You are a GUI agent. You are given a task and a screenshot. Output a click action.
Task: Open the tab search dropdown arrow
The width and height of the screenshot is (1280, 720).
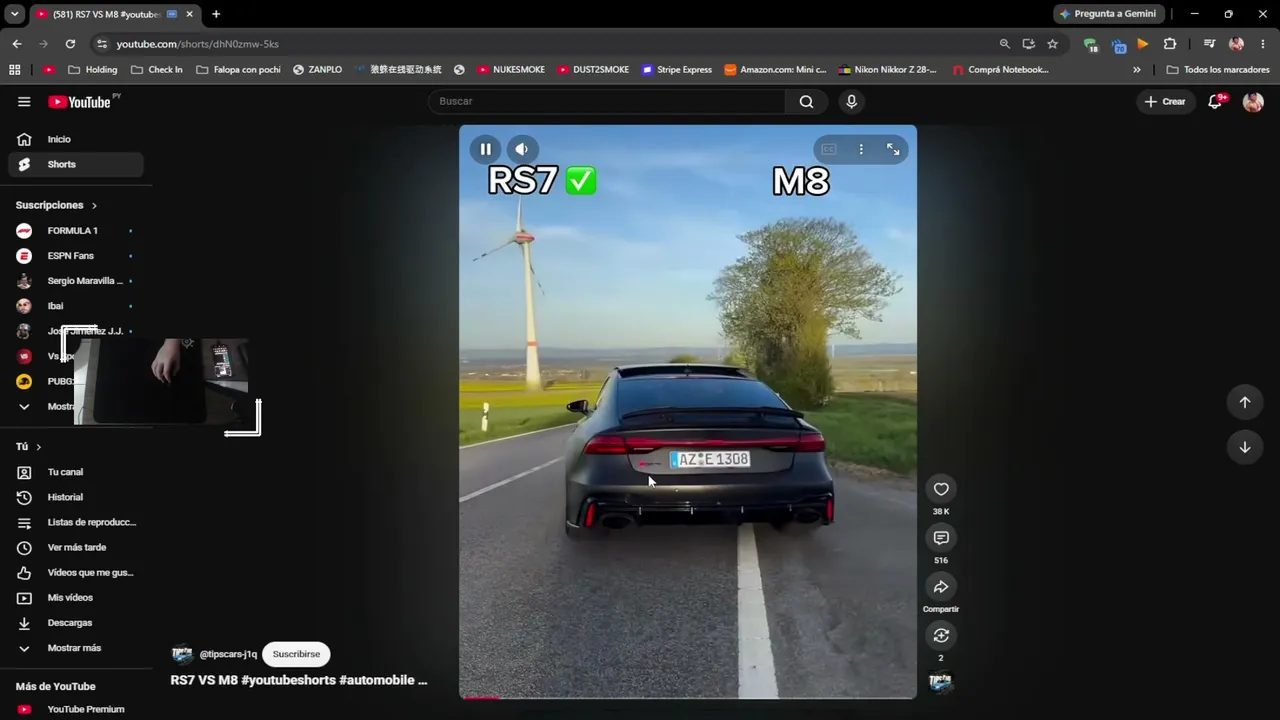(14, 14)
